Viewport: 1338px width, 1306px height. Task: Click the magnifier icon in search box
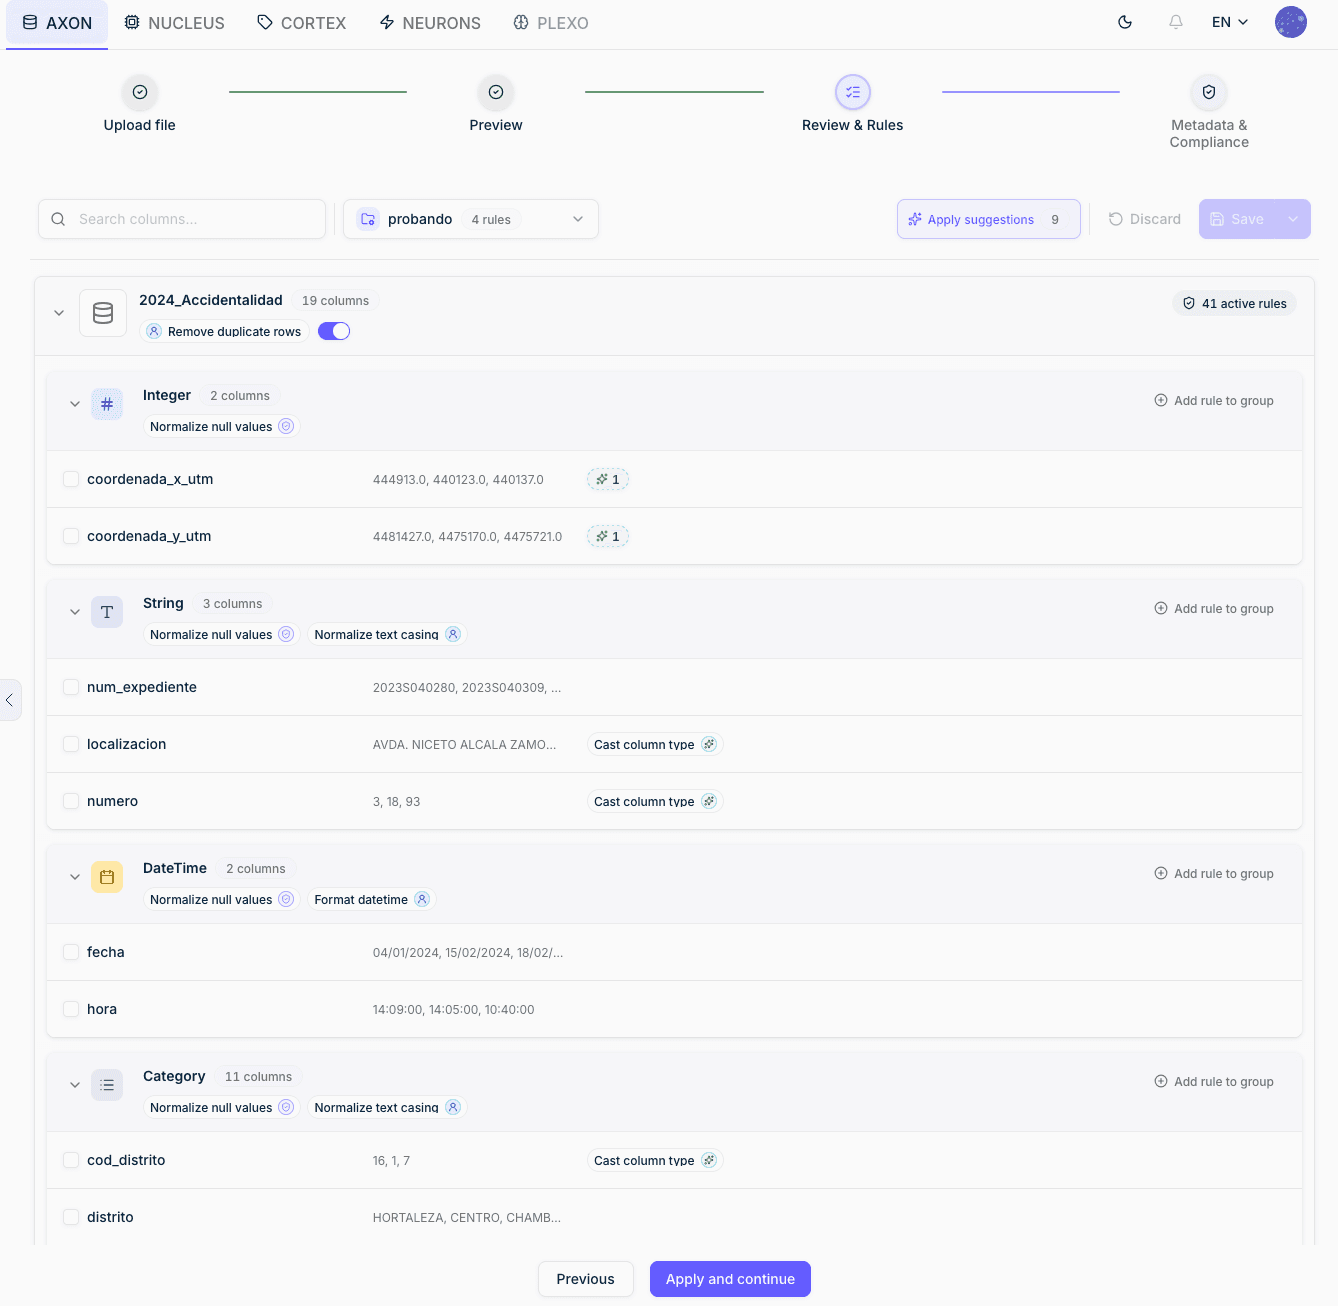point(58,219)
